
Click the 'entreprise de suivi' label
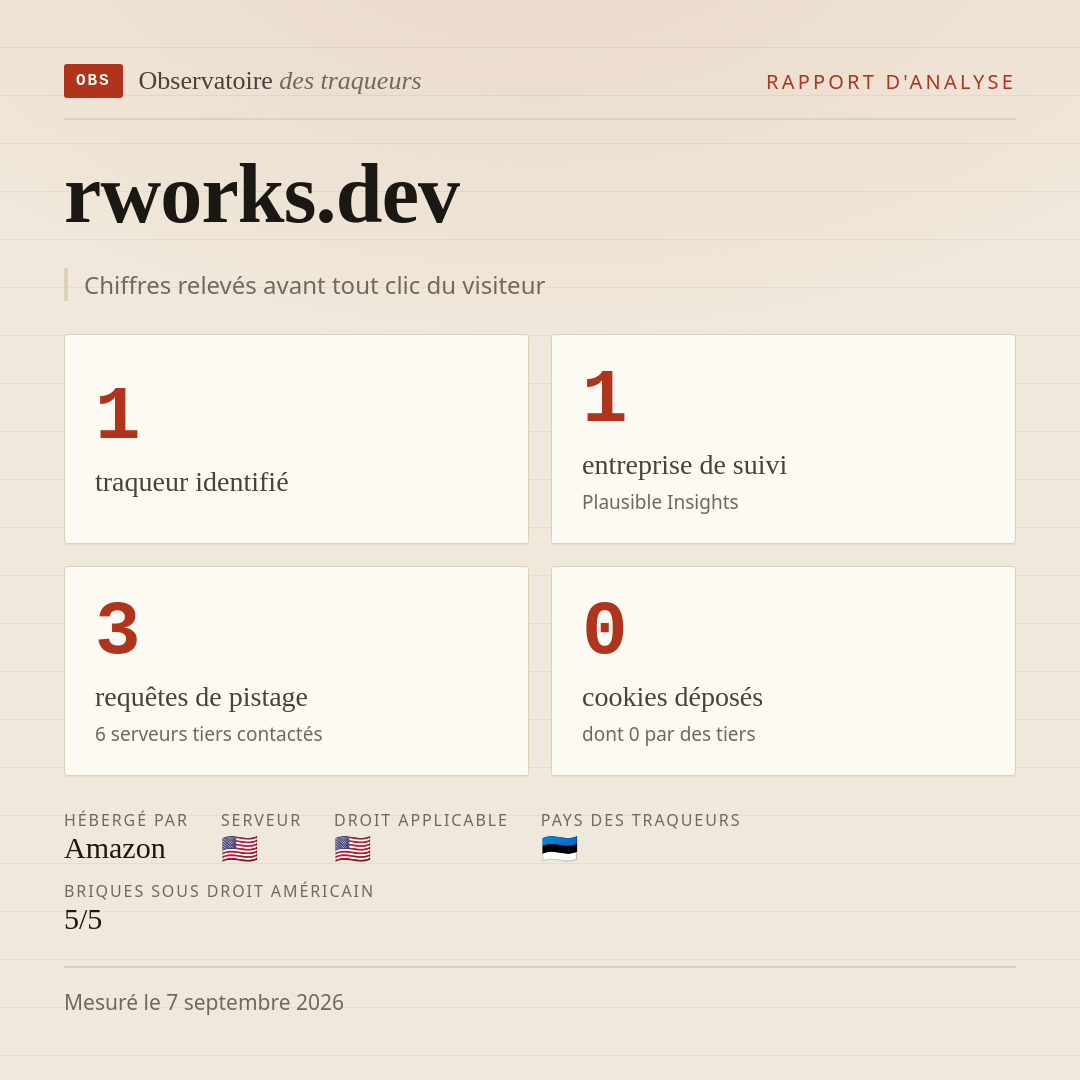[684, 466]
